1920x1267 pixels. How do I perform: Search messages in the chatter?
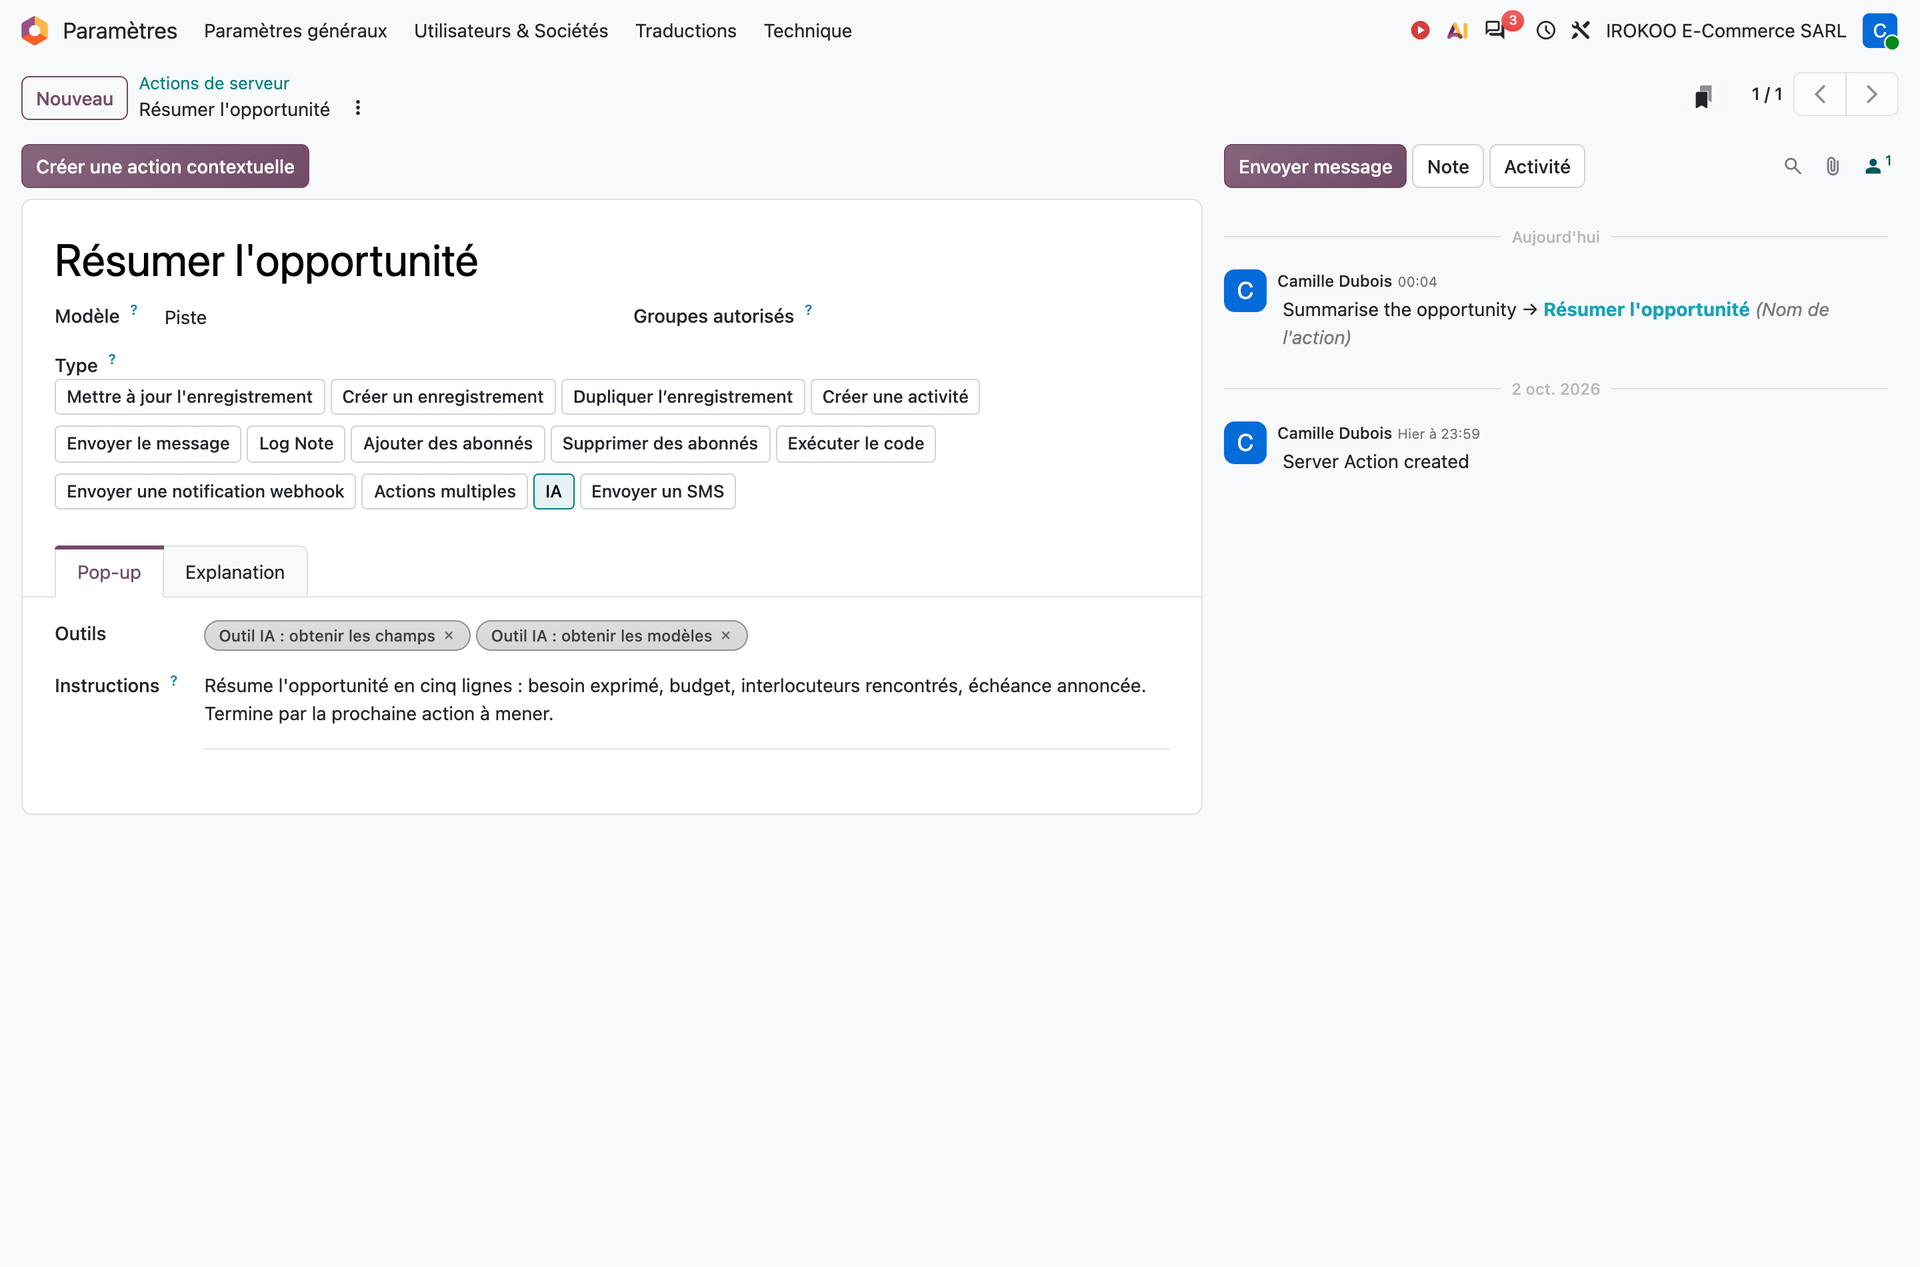(1793, 166)
